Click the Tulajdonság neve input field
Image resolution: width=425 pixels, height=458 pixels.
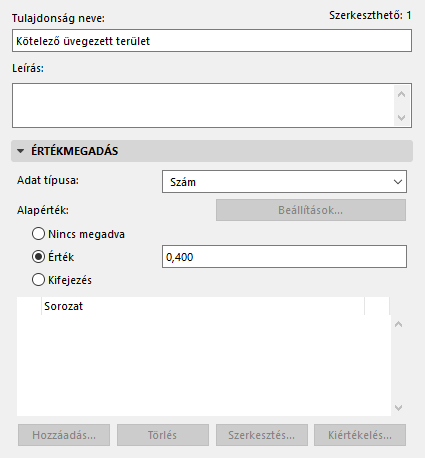click(x=212, y=41)
